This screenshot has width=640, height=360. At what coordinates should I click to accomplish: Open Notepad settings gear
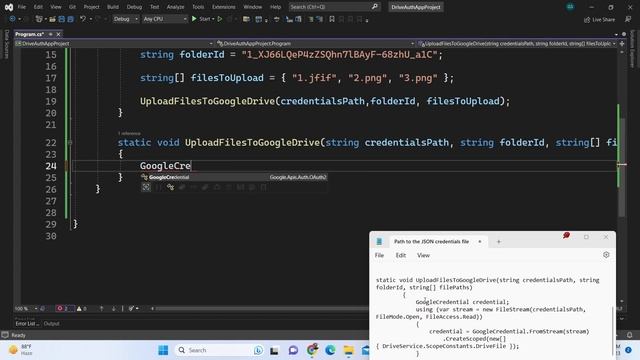[606, 255]
